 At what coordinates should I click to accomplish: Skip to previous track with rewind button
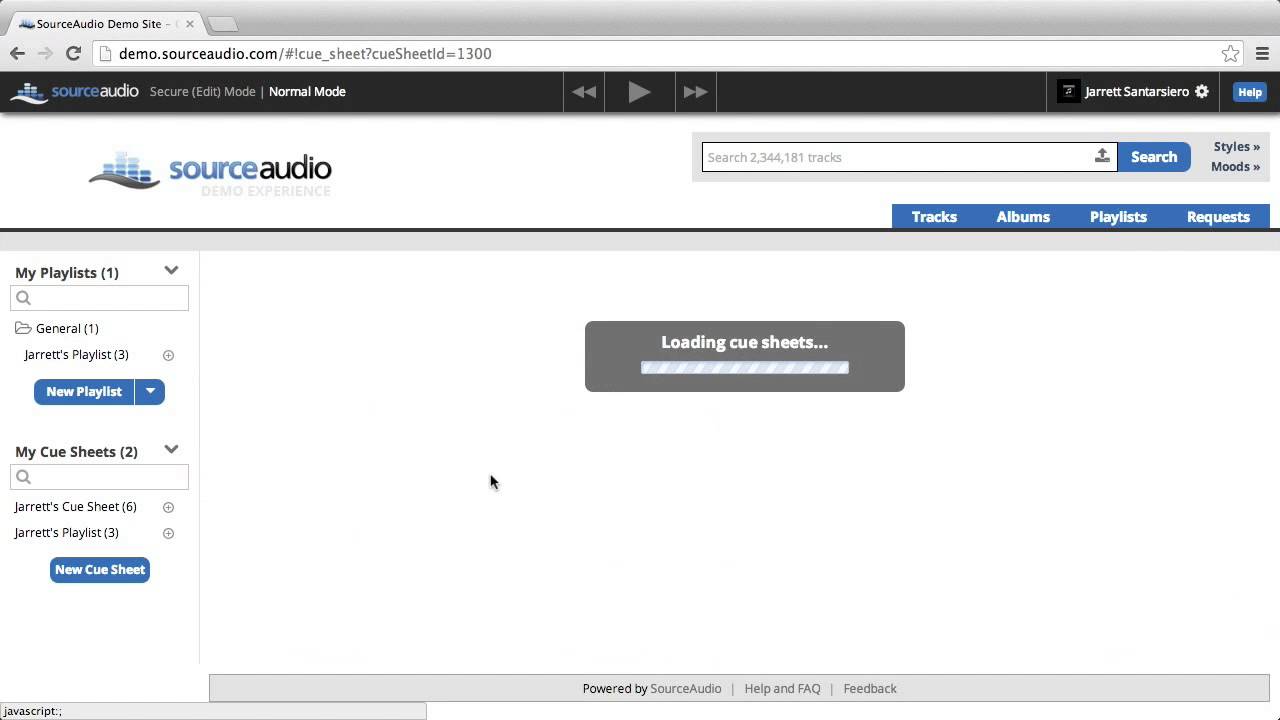(x=584, y=92)
